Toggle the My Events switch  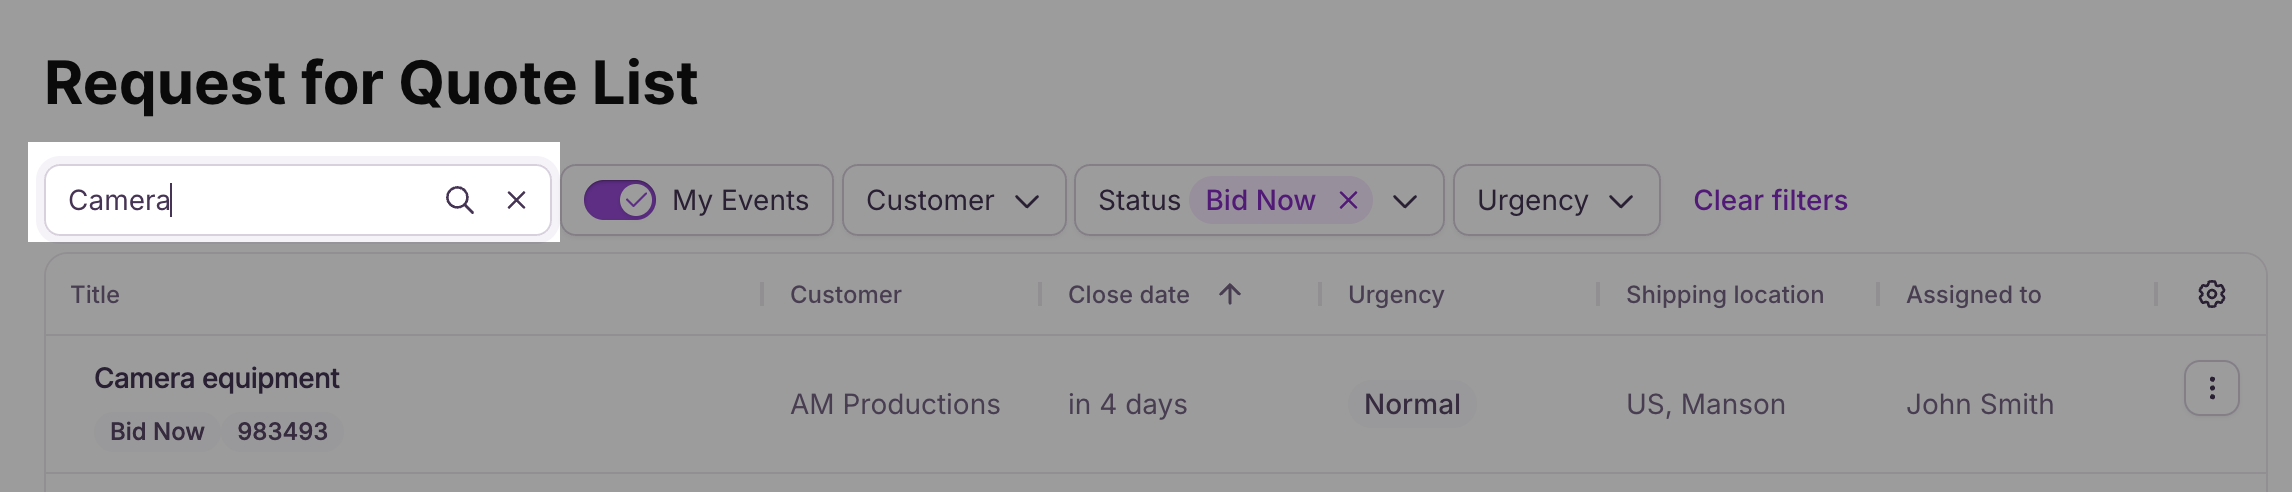pyautogui.click(x=619, y=200)
